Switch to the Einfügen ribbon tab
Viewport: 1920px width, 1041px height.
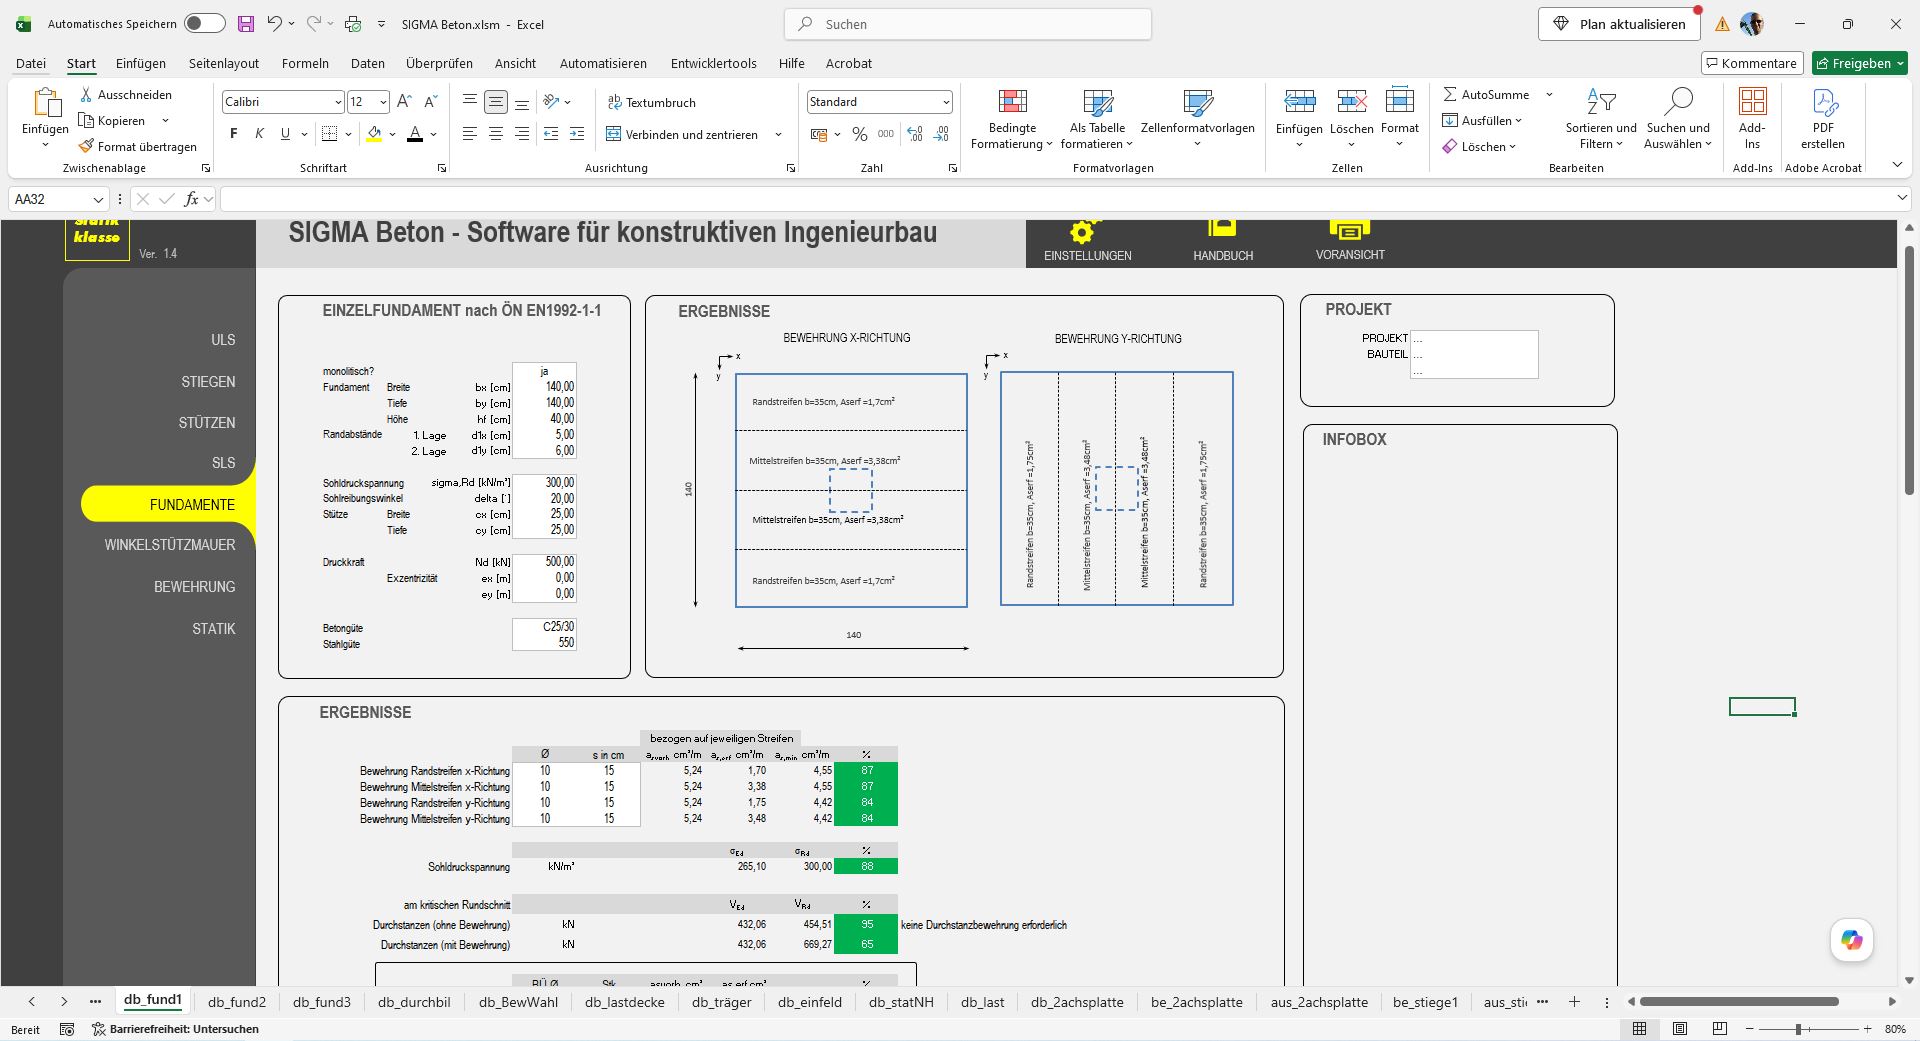click(x=141, y=63)
